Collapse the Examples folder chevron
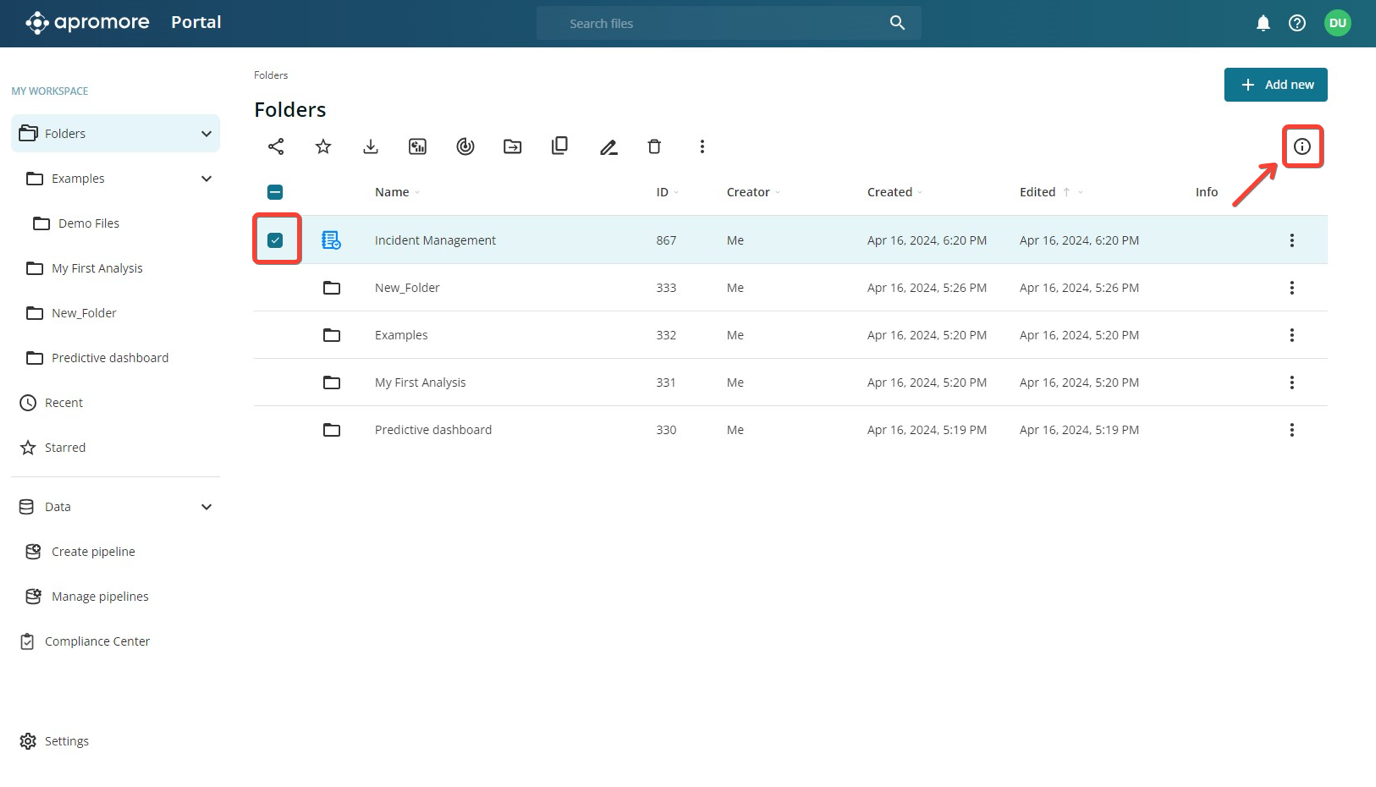 (206, 179)
